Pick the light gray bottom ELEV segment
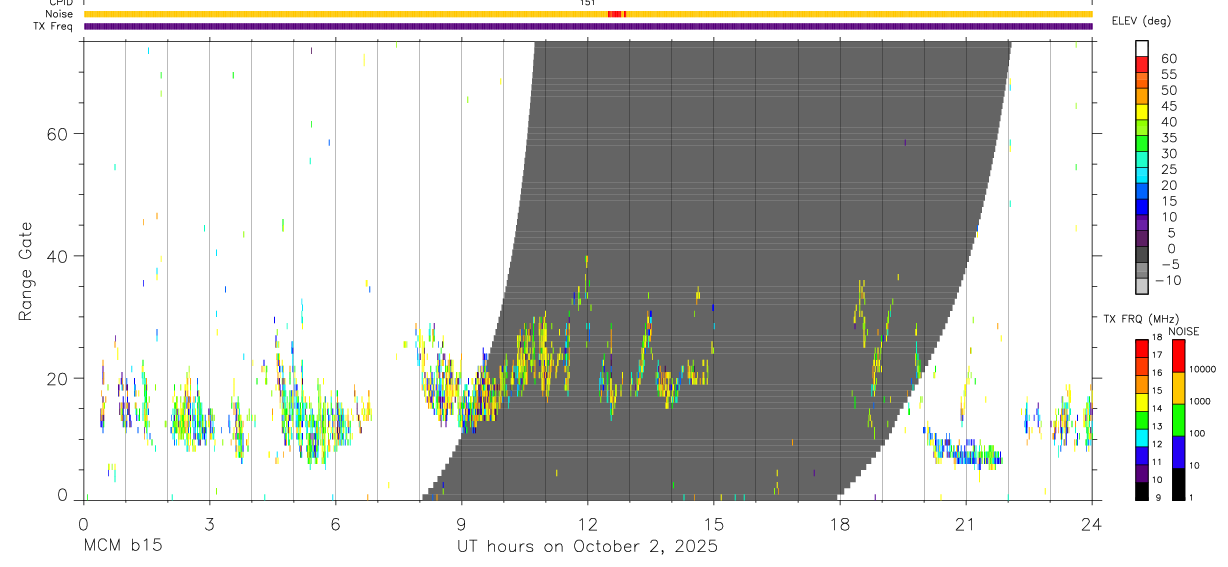1228x567 pixels. (1142, 286)
